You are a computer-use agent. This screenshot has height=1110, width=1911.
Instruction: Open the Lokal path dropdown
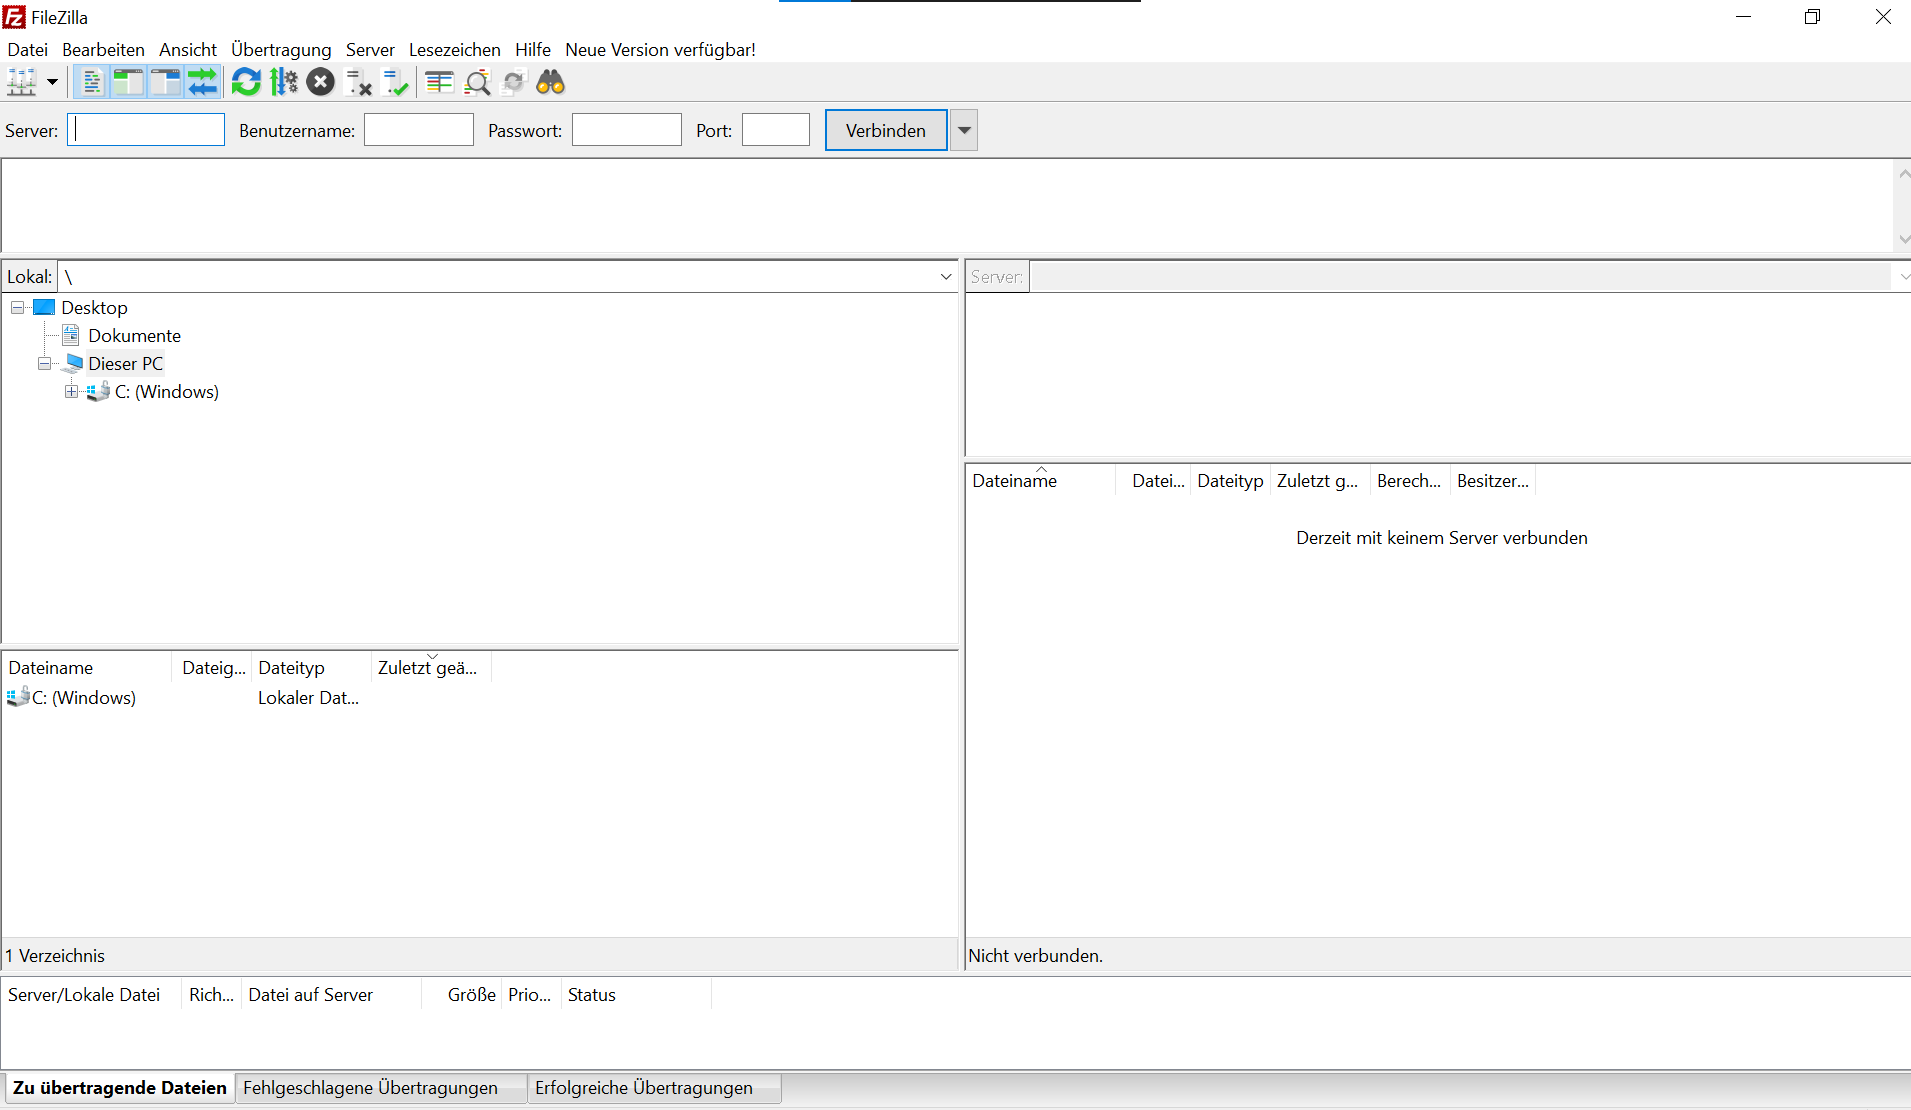pos(946,277)
